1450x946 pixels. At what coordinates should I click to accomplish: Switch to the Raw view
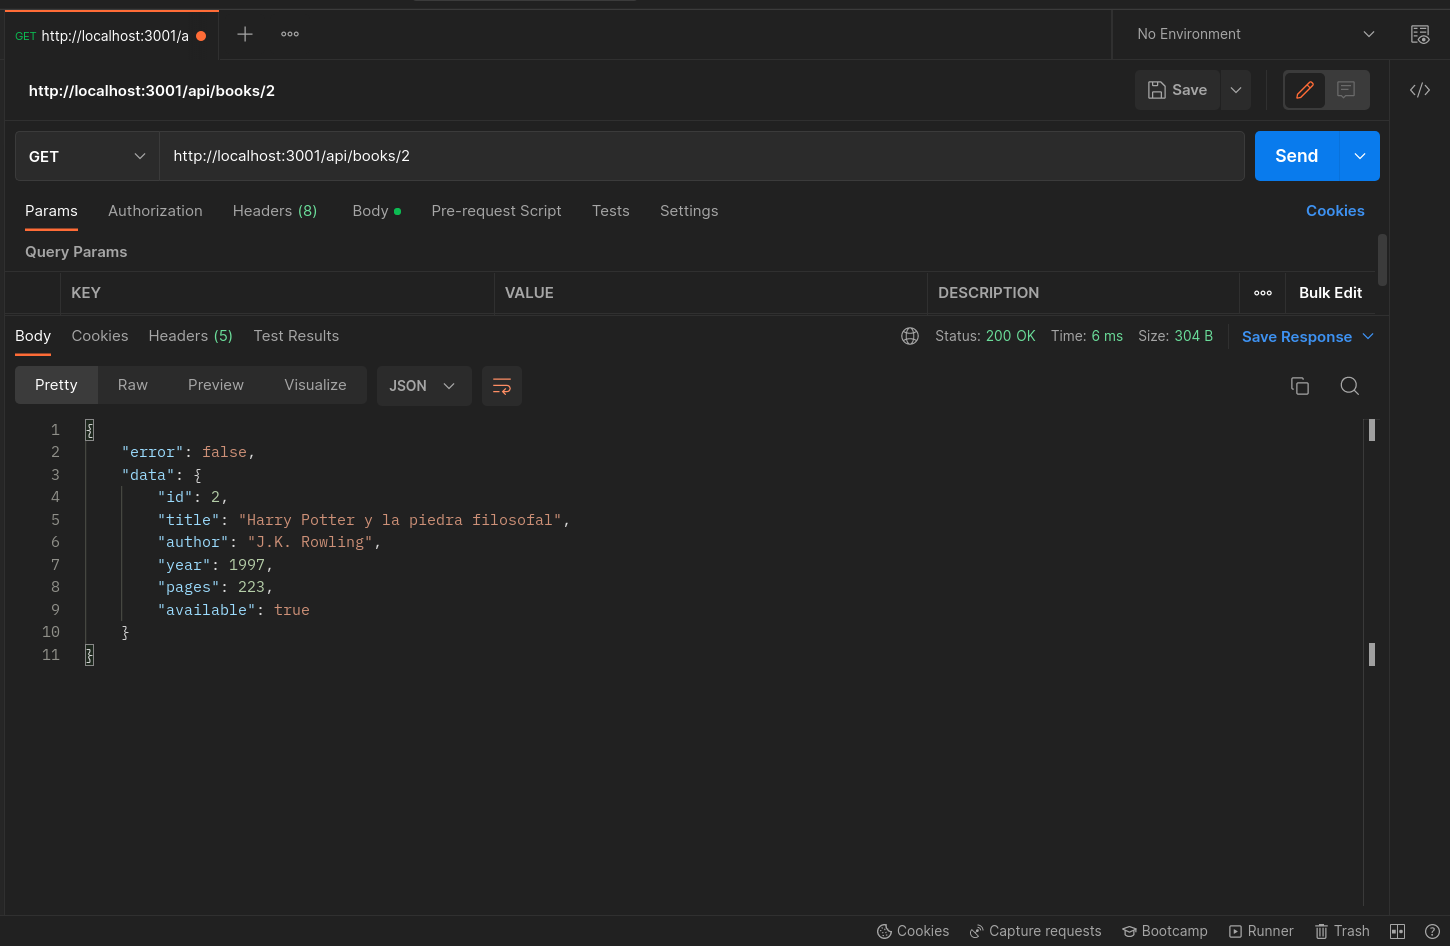point(133,385)
